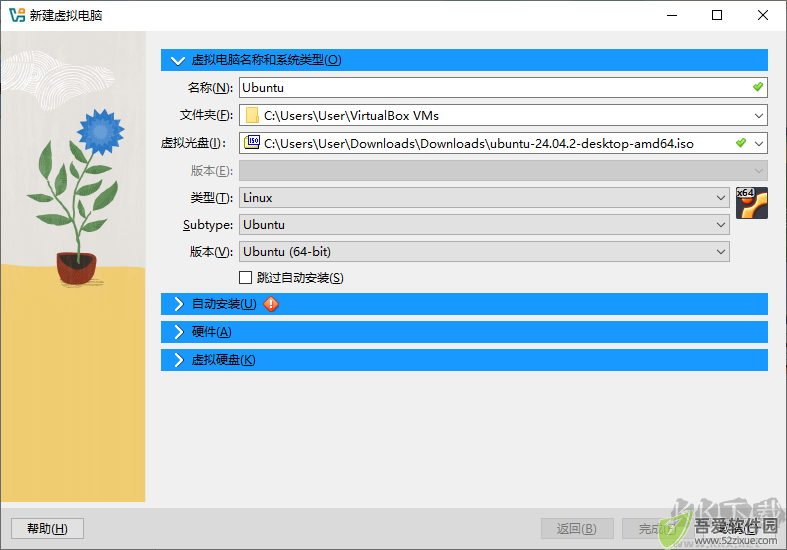Click the red warning icon on unattended install
Image resolution: width=787 pixels, height=550 pixels.
click(271, 304)
